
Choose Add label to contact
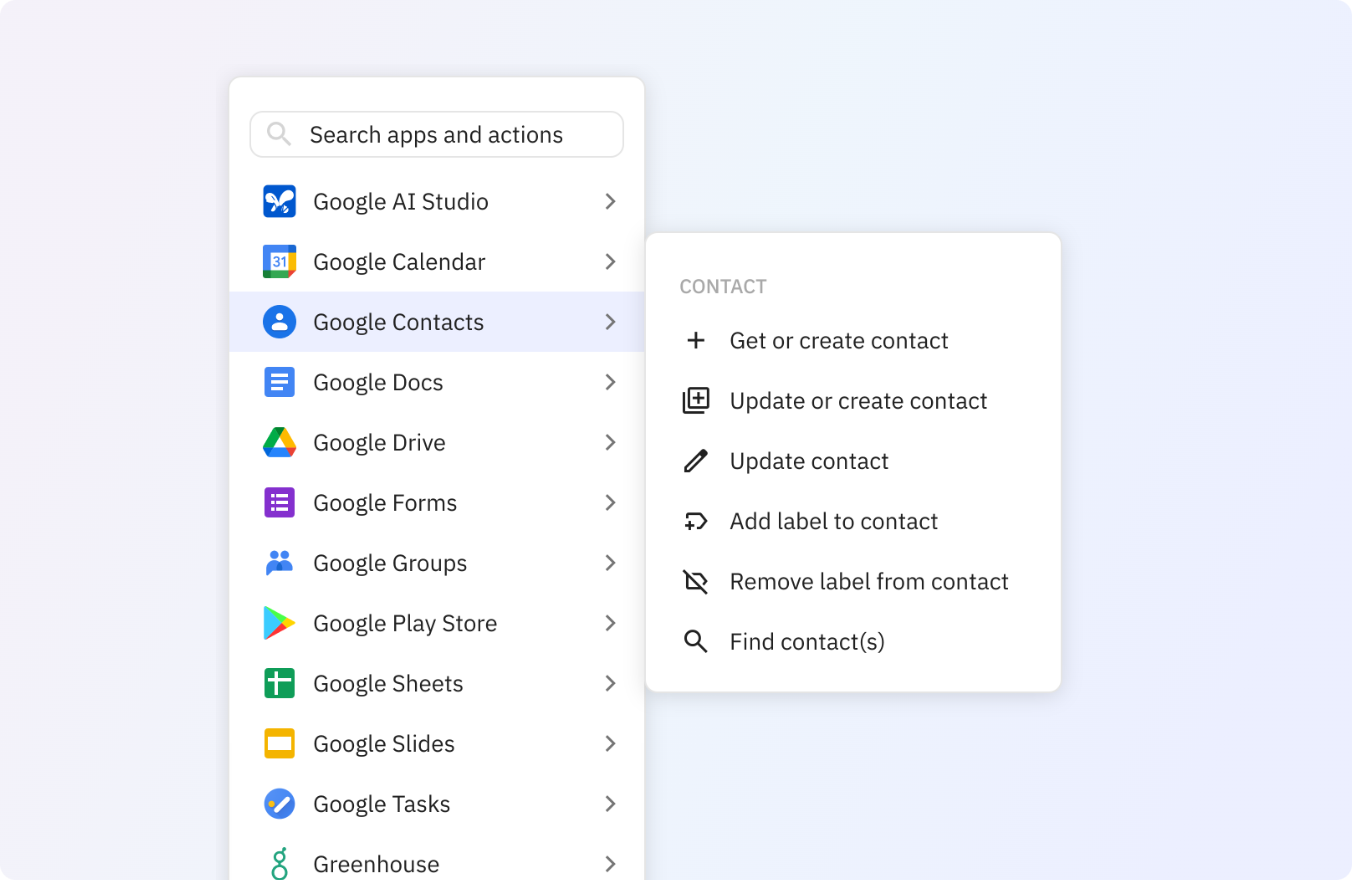(x=853, y=521)
